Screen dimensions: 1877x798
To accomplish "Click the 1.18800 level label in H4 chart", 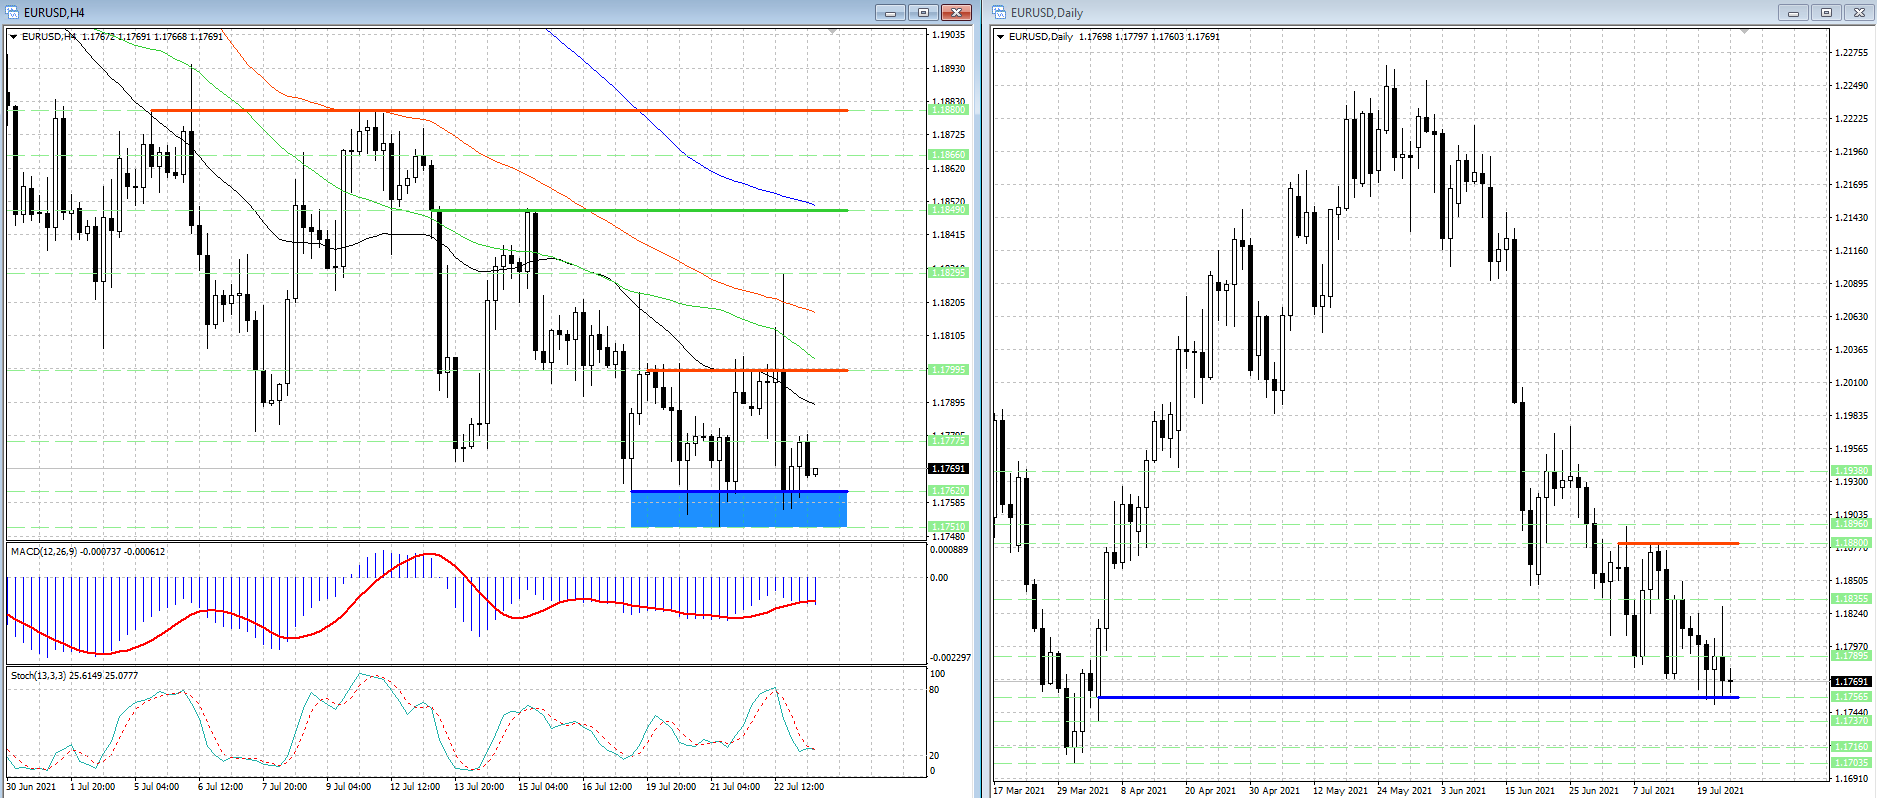I will (949, 110).
